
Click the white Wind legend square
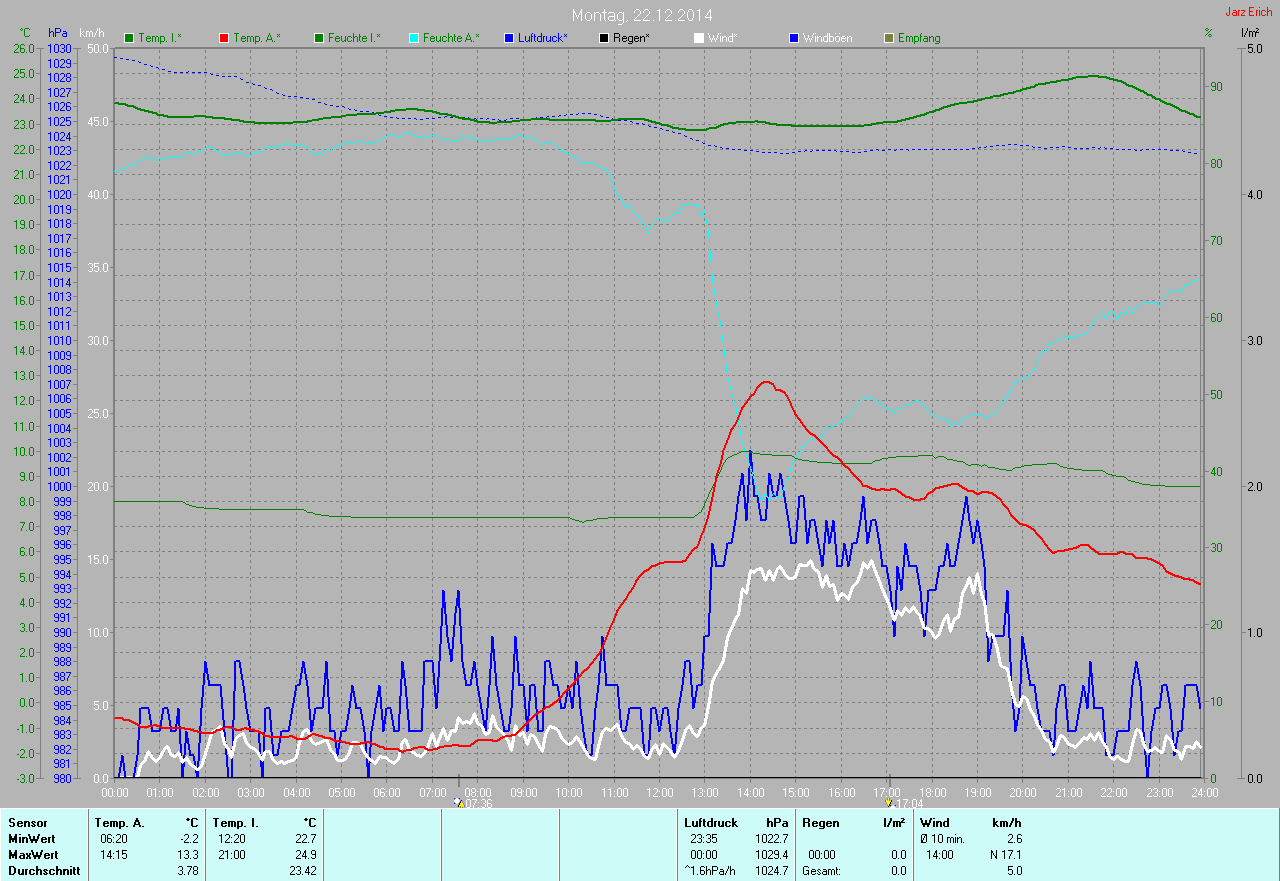699,38
